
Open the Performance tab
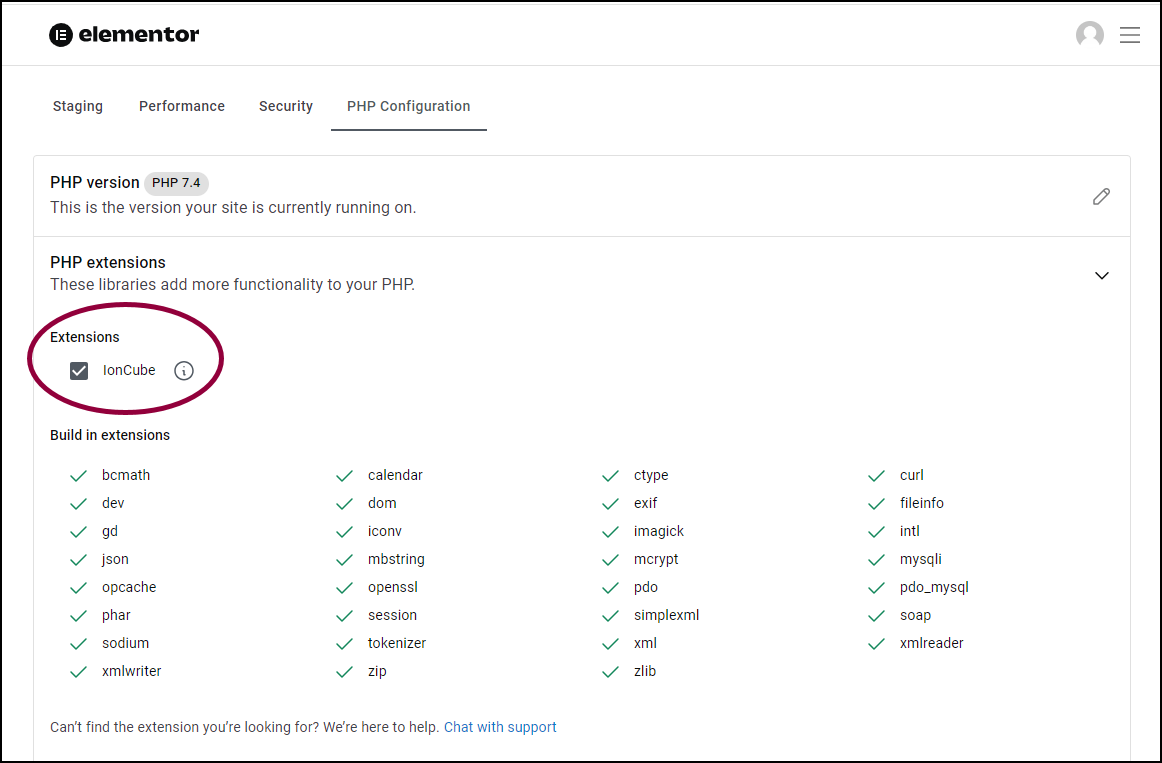(x=182, y=106)
